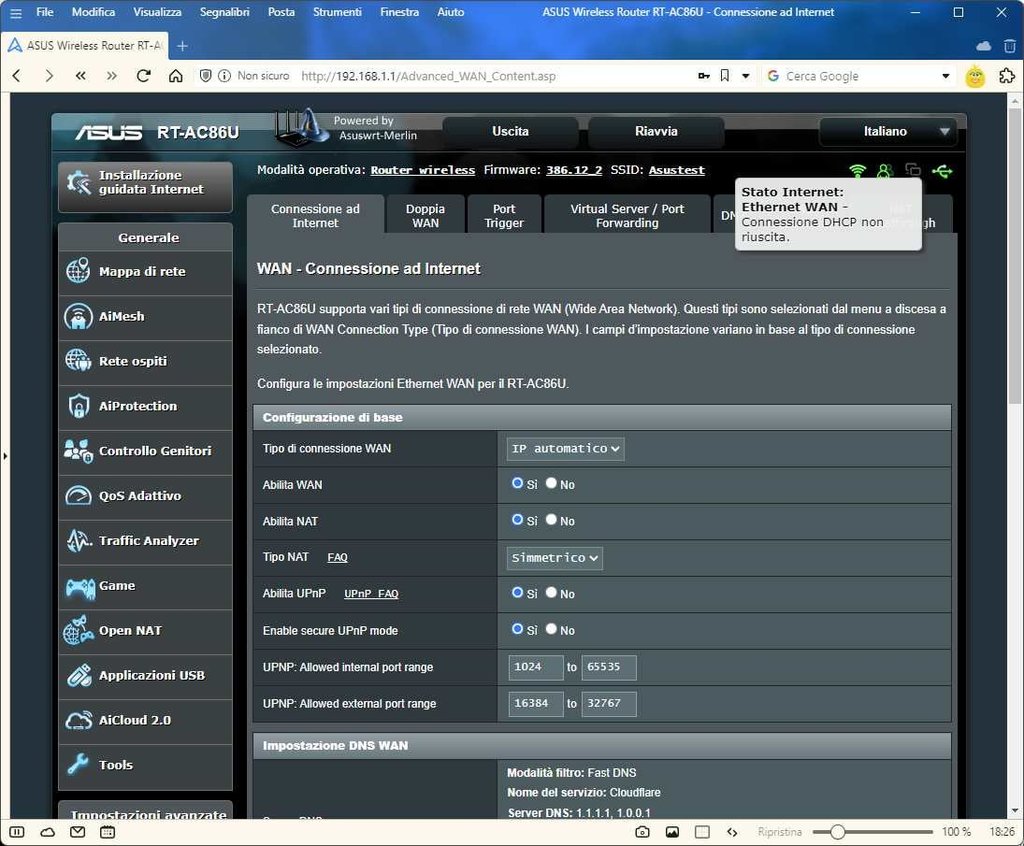Open firmware version 386.12_2 link
This screenshot has width=1024, height=846.
click(574, 170)
